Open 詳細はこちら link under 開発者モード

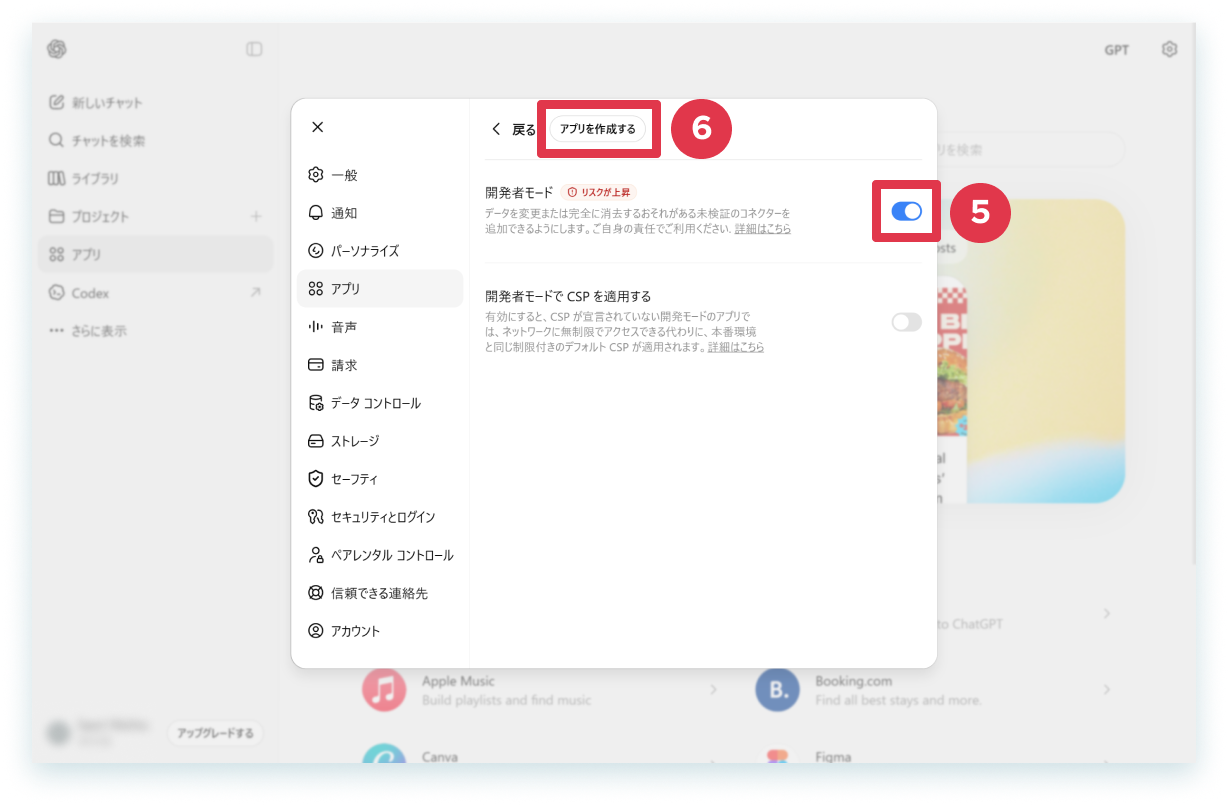pyautogui.click(x=762, y=229)
